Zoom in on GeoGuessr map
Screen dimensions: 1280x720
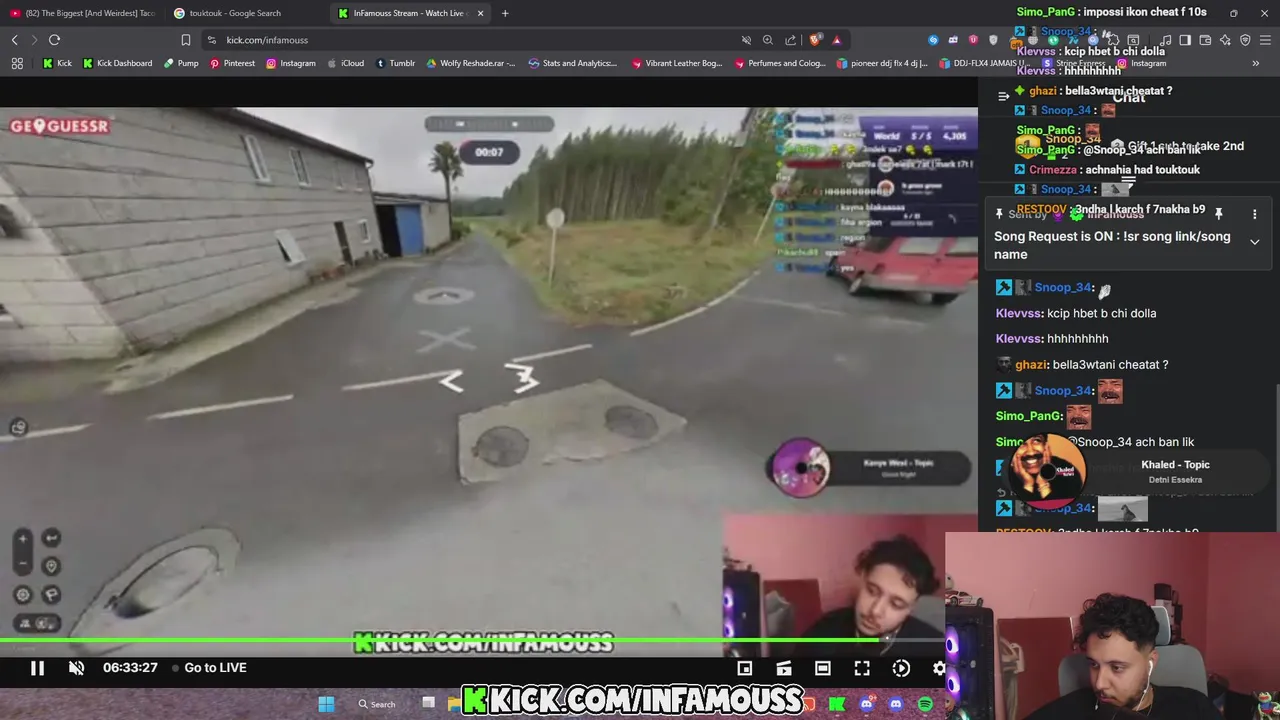[x=23, y=538]
